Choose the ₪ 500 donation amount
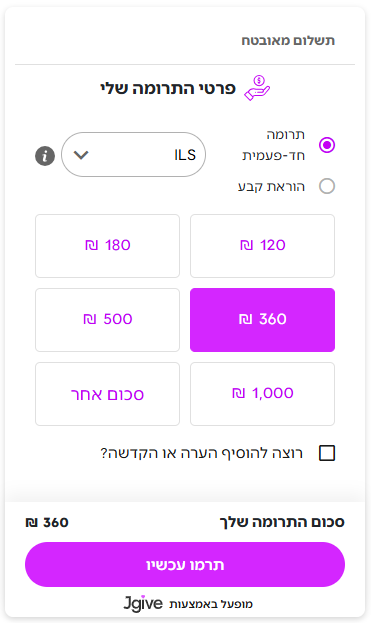The width and height of the screenshot is (371, 623). 107,320
